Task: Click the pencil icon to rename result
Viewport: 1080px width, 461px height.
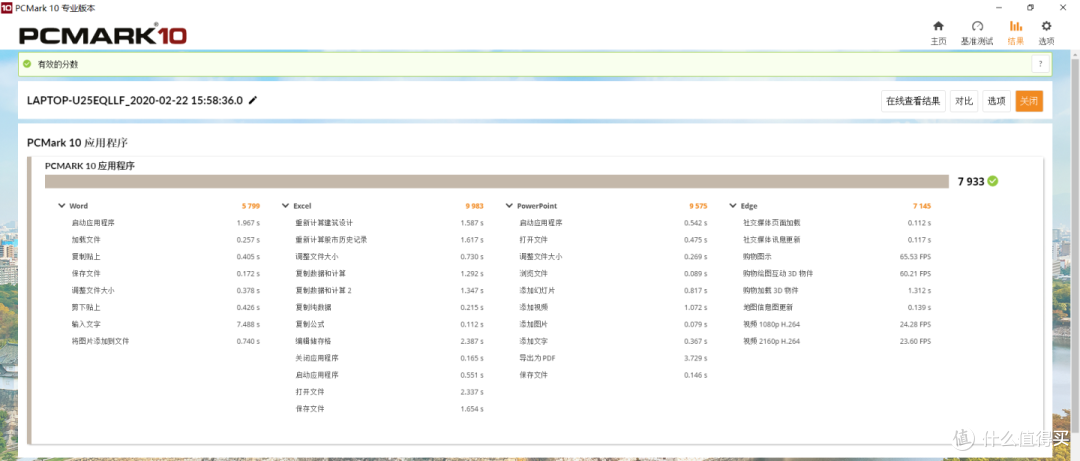Action: click(x=253, y=100)
